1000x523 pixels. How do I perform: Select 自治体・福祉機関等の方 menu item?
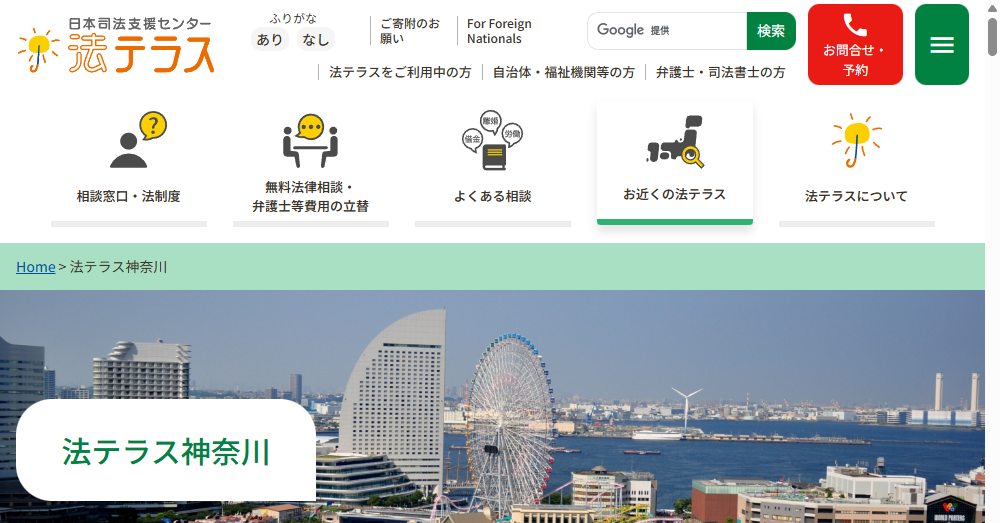pyautogui.click(x=563, y=72)
